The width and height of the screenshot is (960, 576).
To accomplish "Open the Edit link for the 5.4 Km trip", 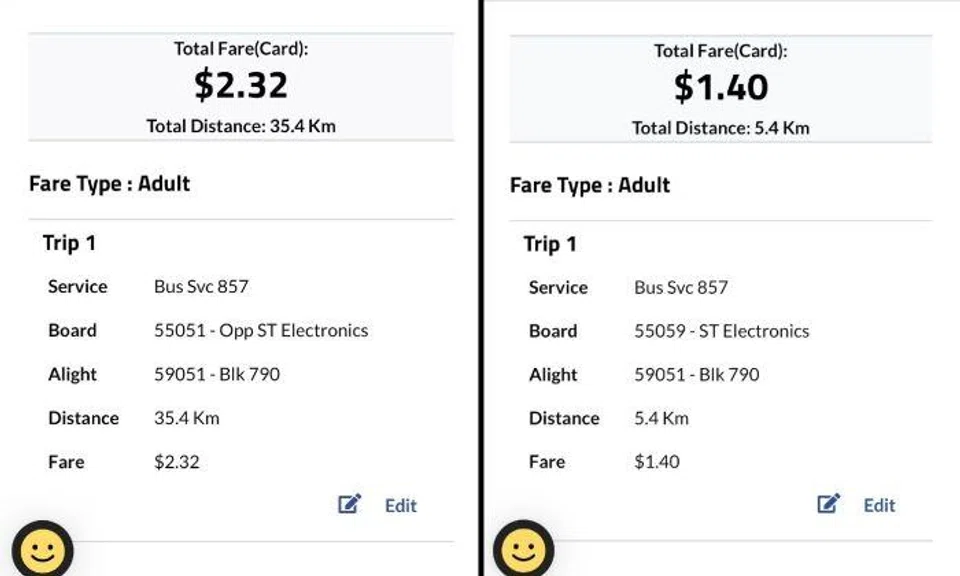I will pos(879,505).
